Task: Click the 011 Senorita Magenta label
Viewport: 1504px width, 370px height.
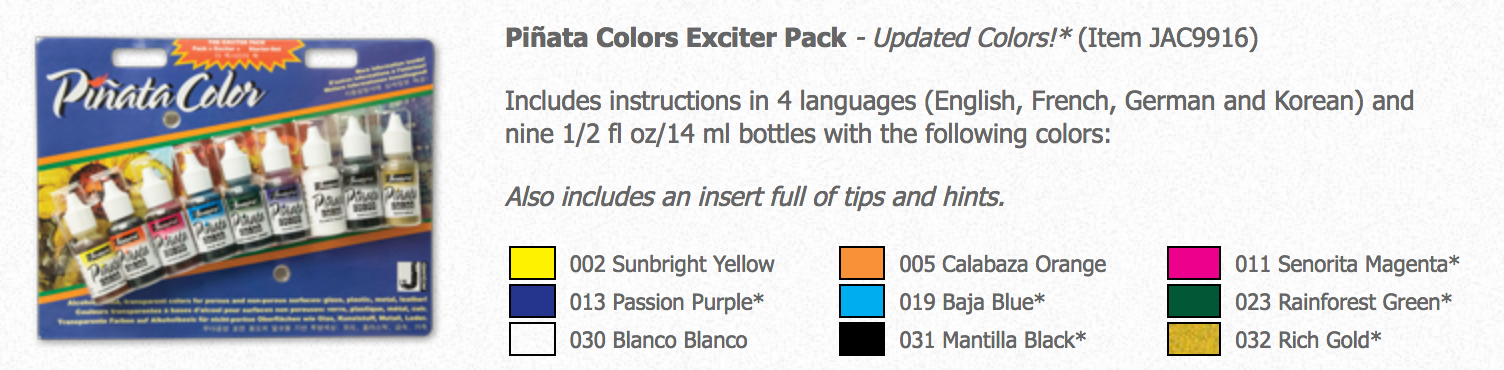Action: [1347, 265]
